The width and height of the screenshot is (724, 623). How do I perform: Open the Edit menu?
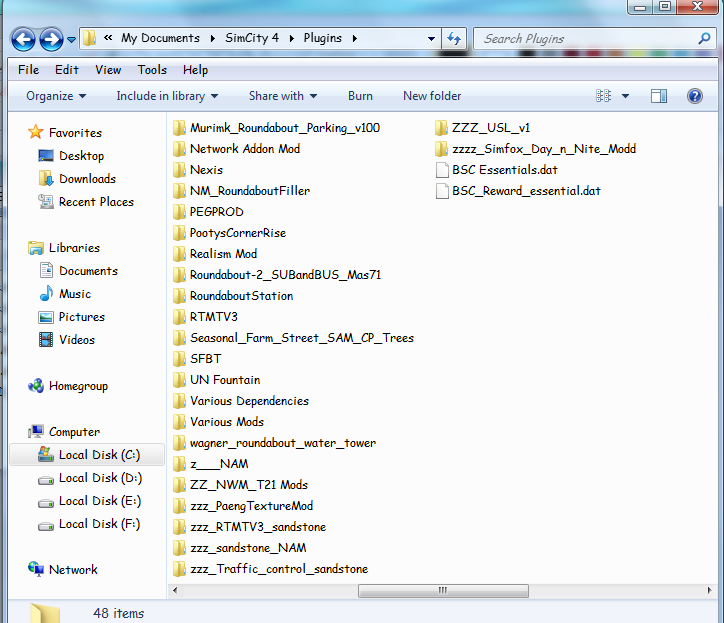tap(66, 70)
